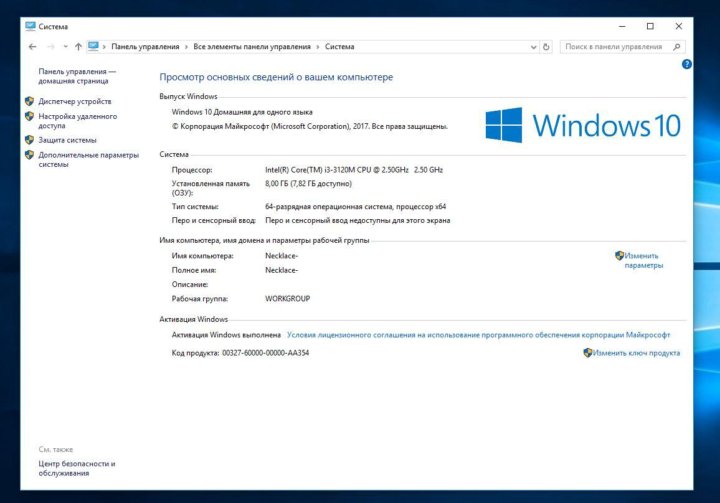The image size is (720, 503).
Task: Select 'Necklace-' beside 'Полное имя'
Action: coord(281,270)
